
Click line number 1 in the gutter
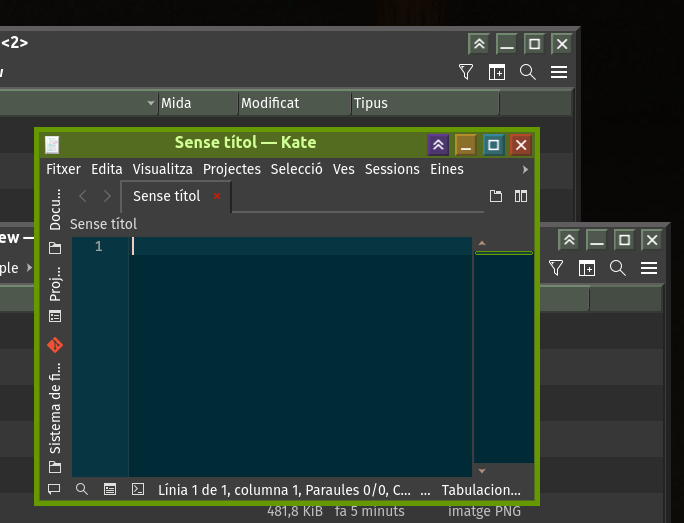click(x=99, y=246)
